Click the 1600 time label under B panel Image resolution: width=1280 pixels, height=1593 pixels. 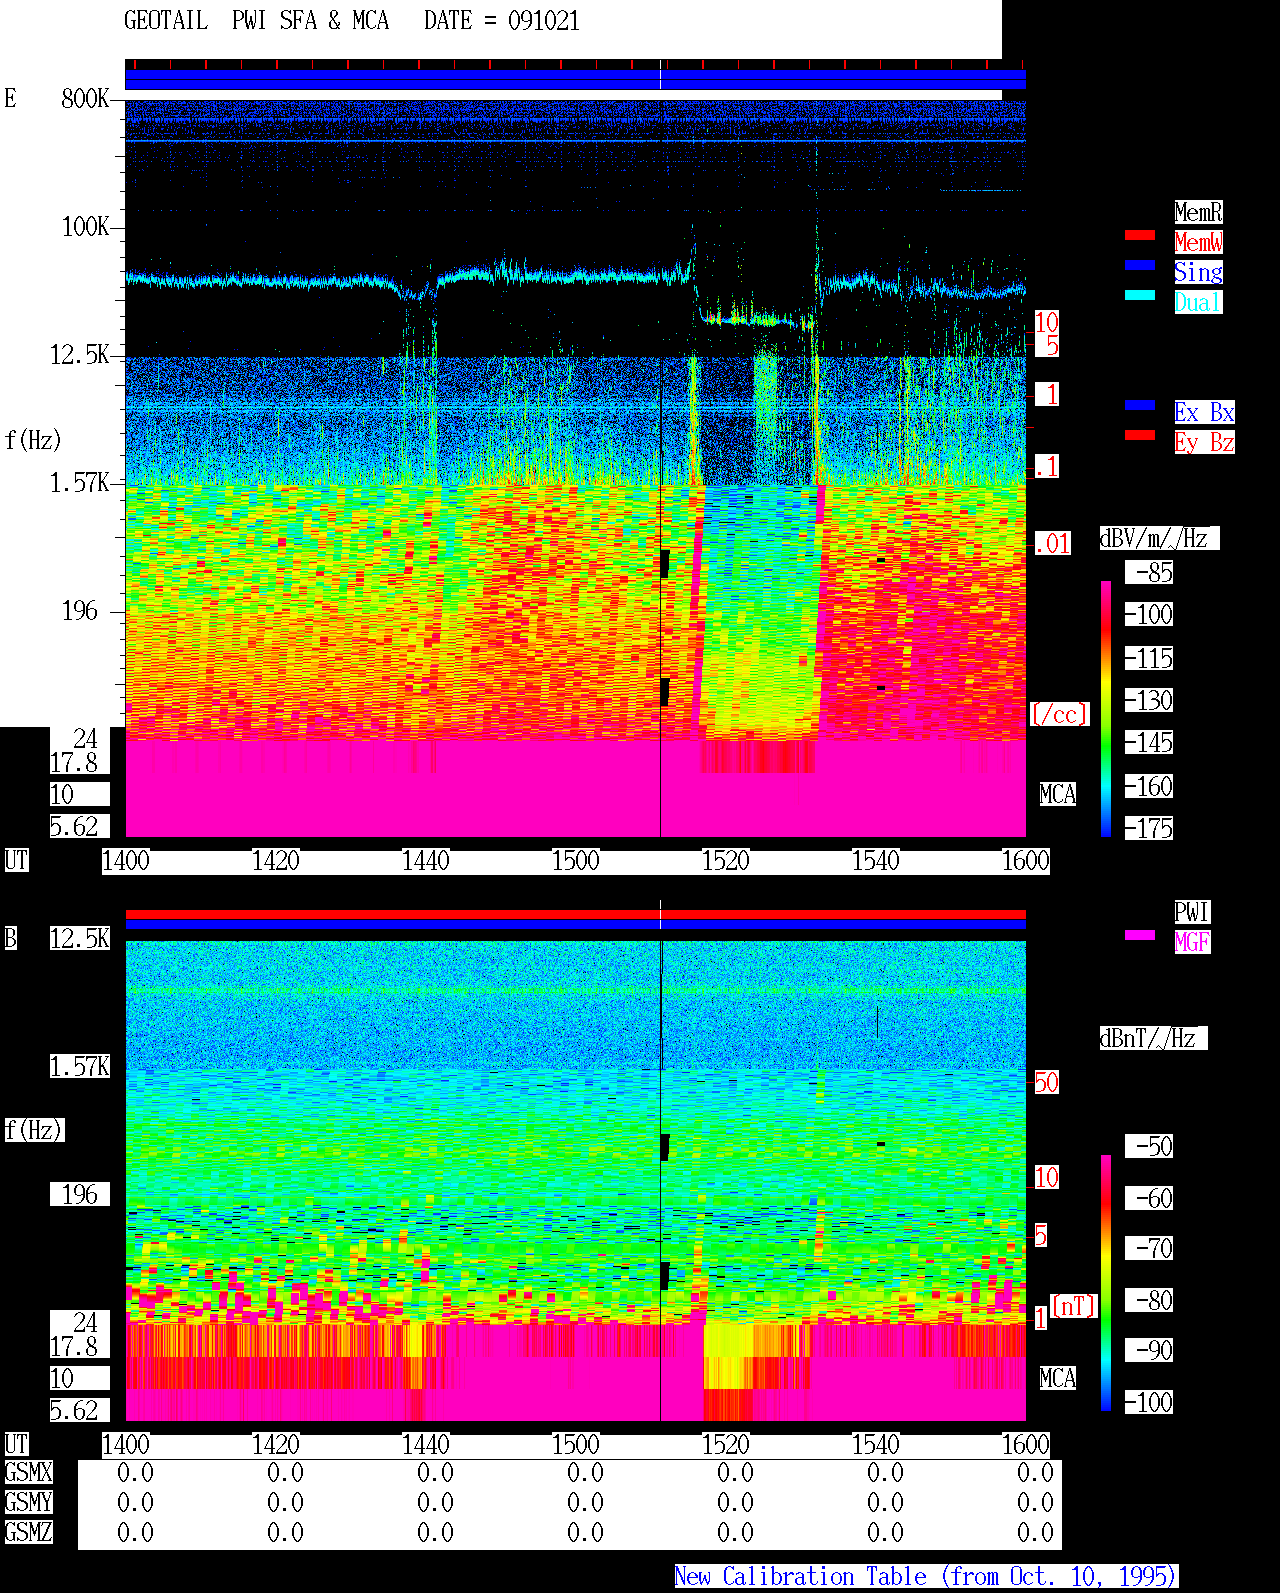click(1026, 1444)
